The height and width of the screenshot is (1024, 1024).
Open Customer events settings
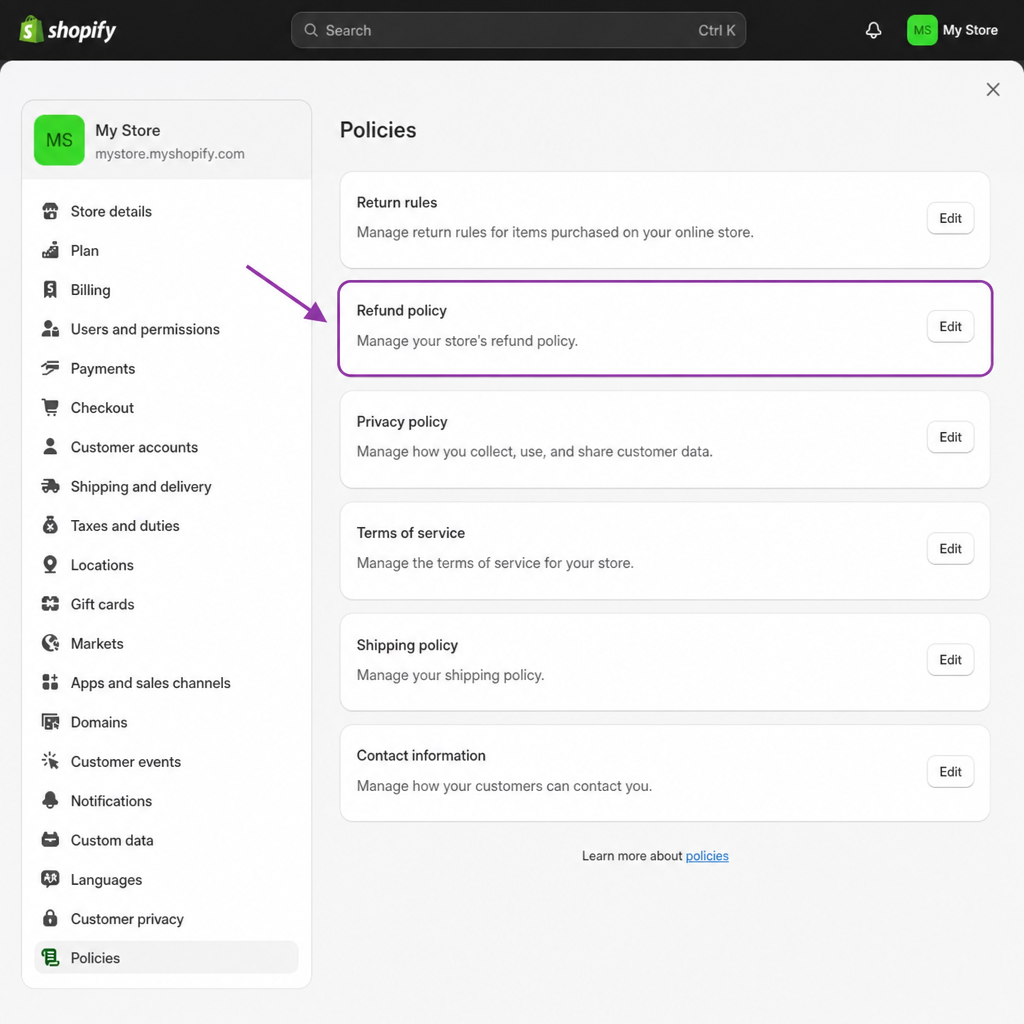167,761
